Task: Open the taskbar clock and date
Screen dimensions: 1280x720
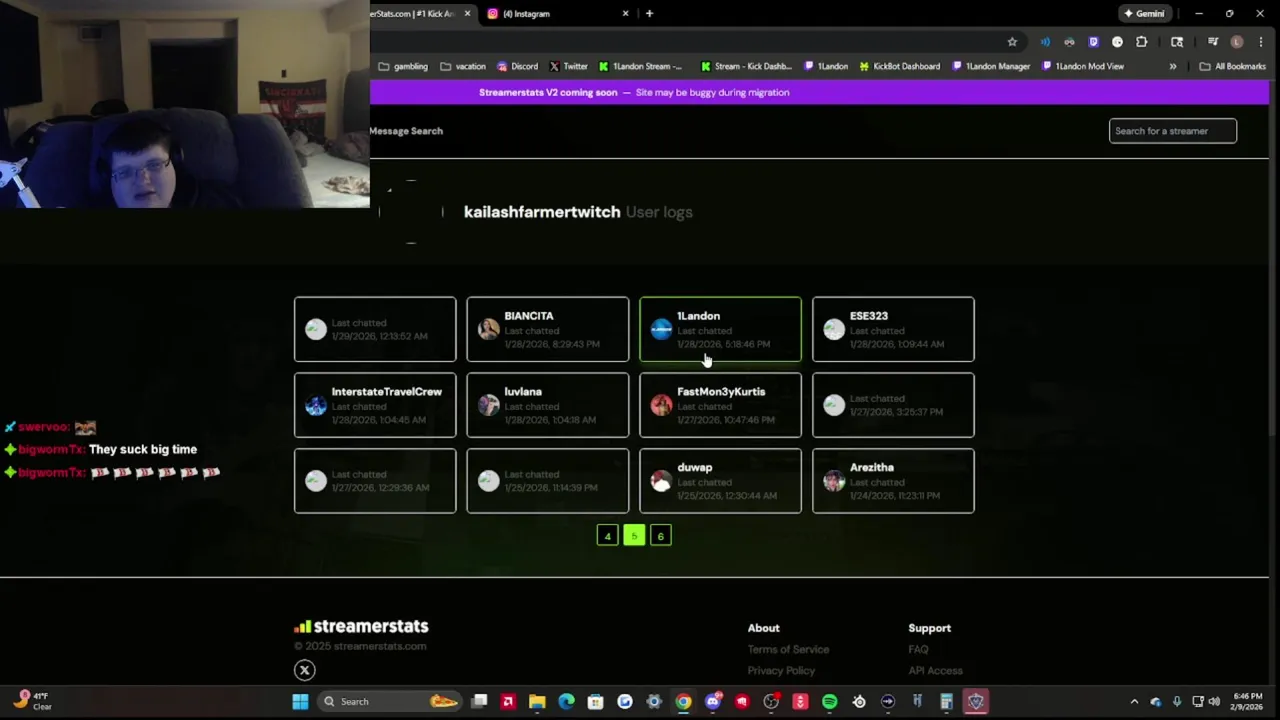Action: 1247,702
